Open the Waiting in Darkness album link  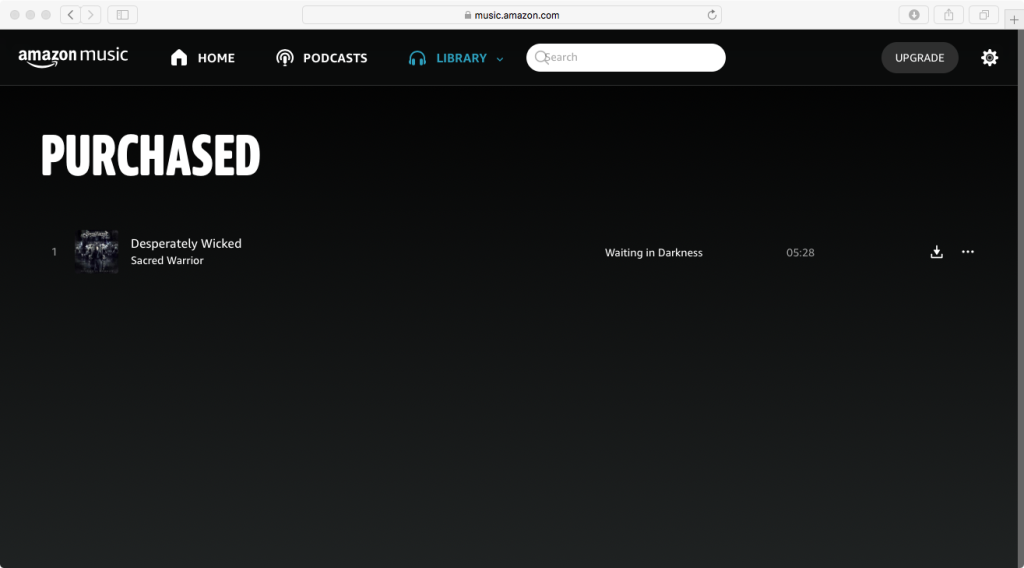[653, 253]
